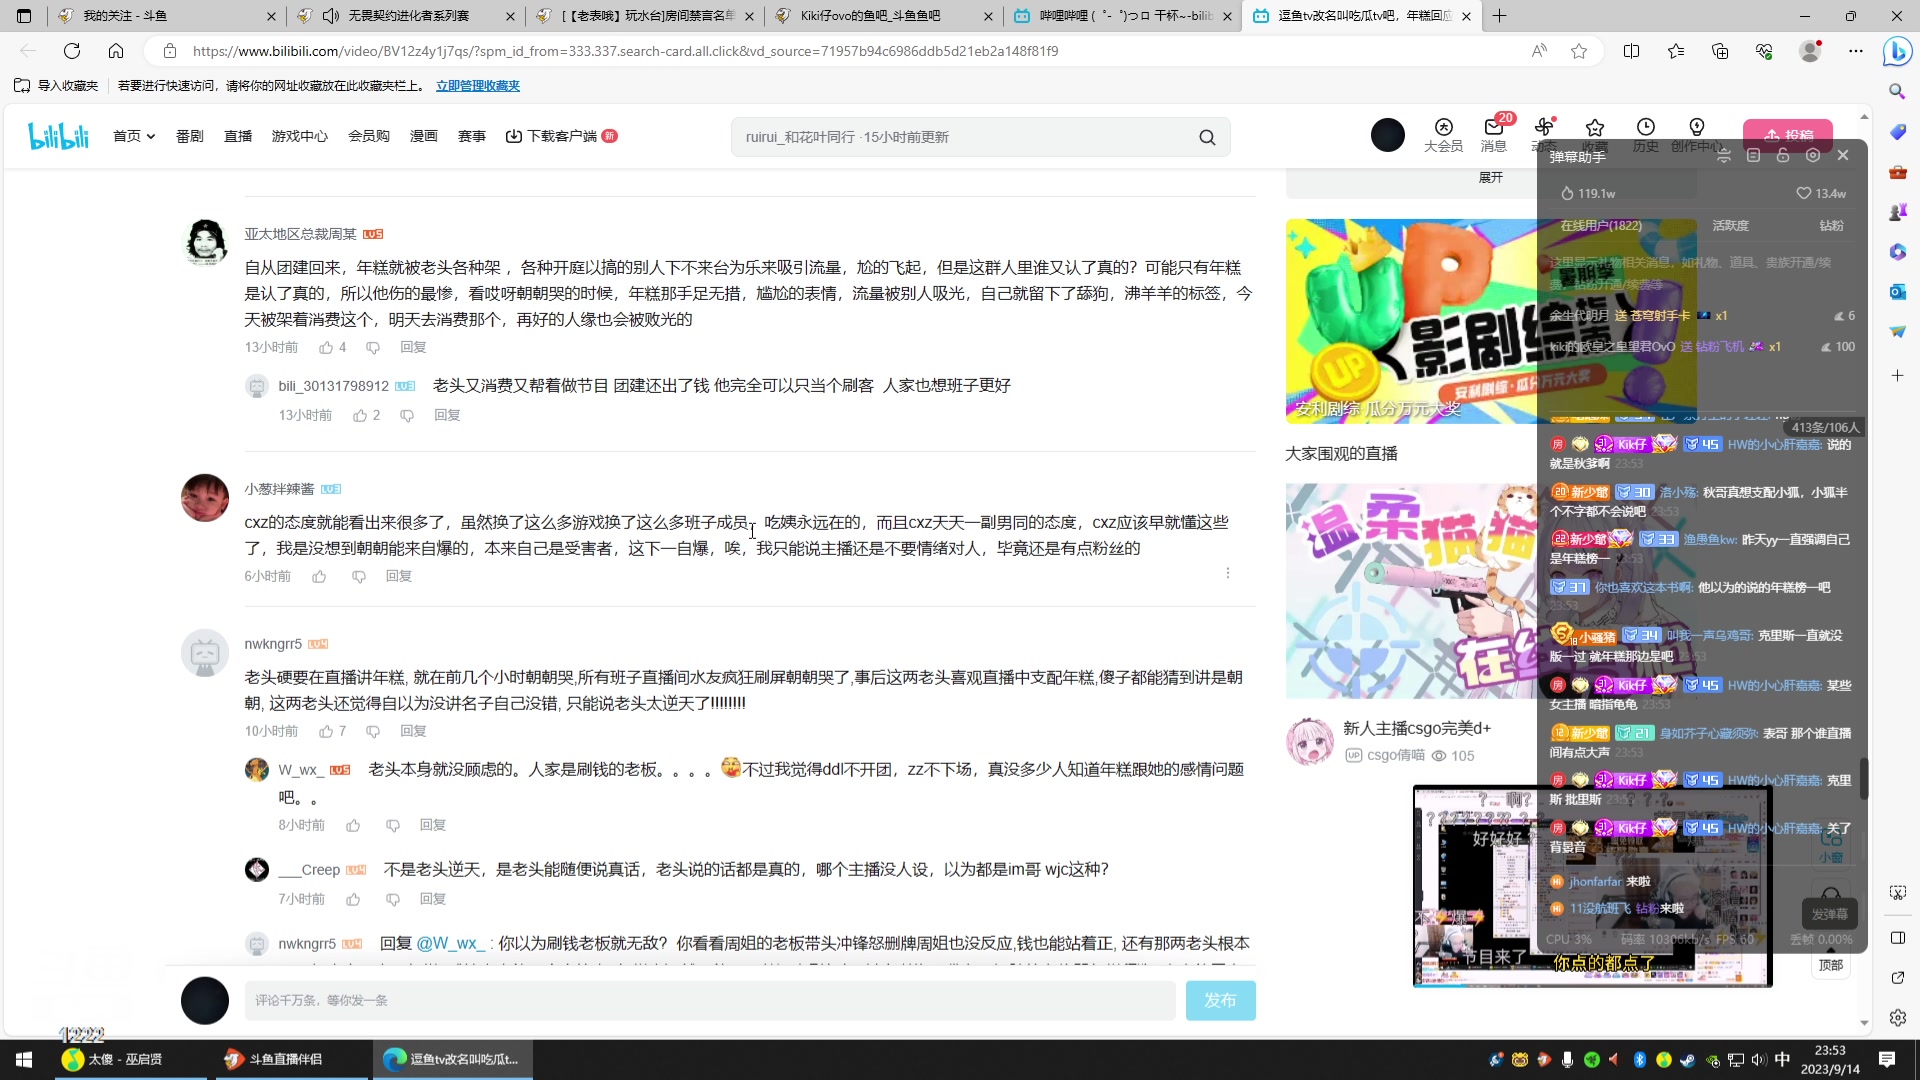Click 下载客户端 download link
Image resolution: width=1920 pixels, height=1080 pixels.
[561, 136]
